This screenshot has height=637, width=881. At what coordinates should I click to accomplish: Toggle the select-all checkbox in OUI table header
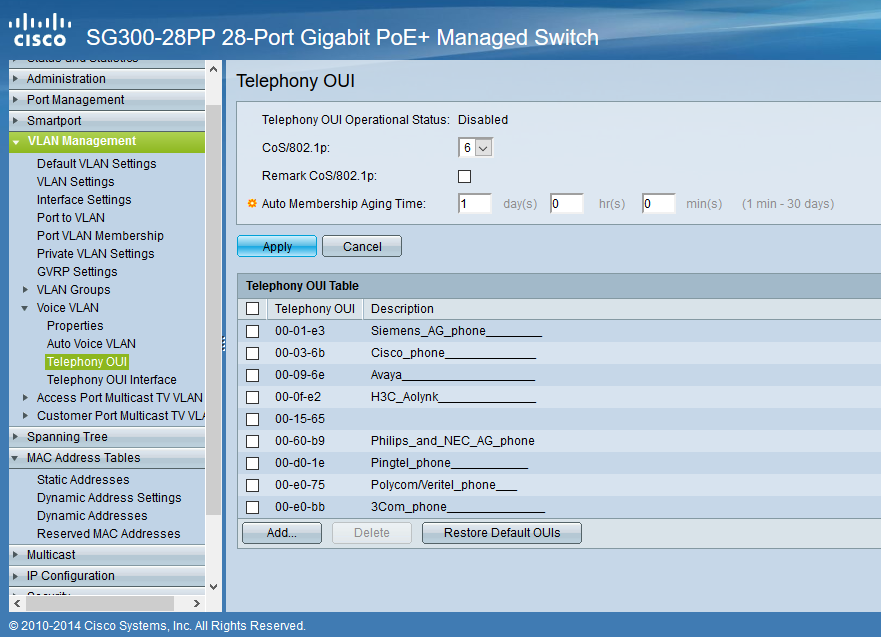253,308
